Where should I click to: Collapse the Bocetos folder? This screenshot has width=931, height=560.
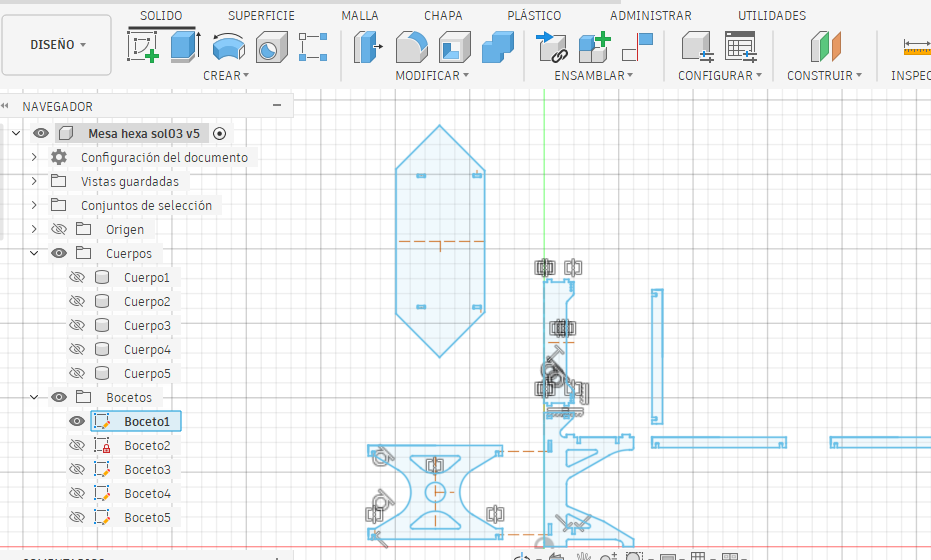coord(34,397)
